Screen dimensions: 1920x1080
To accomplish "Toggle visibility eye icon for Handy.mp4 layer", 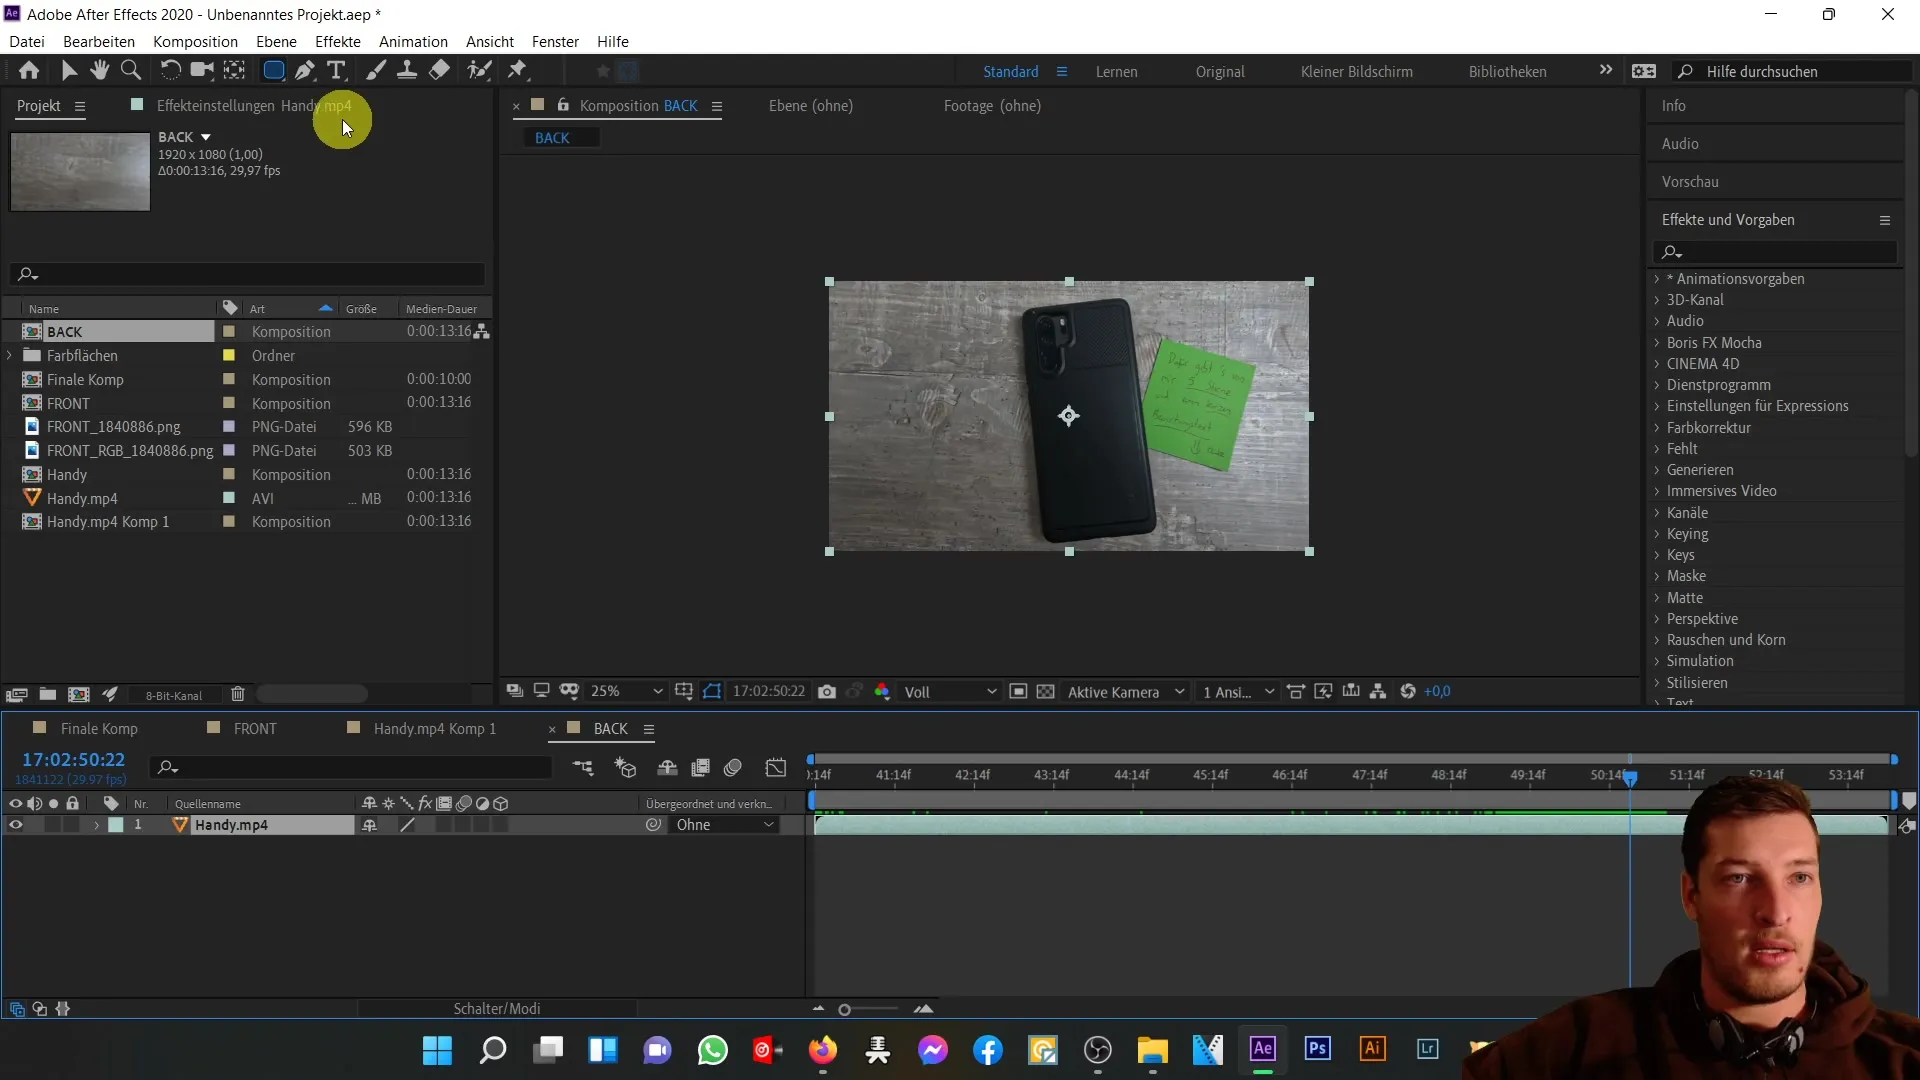I will pyautogui.click(x=15, y=824).
